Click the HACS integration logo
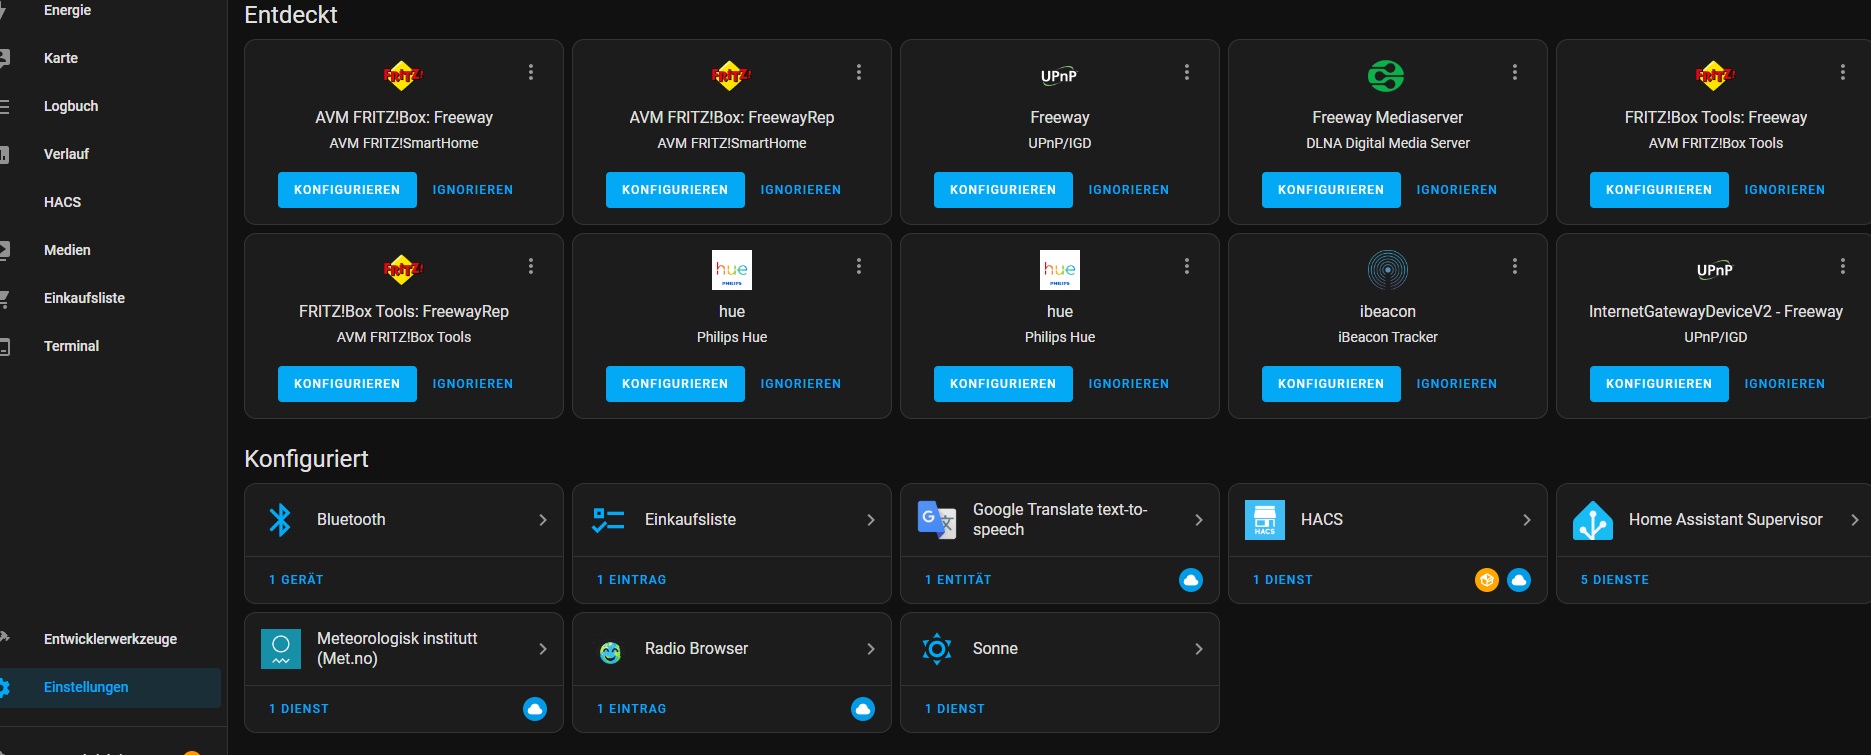1871x755 pixels. pyautogui.click(x=1264, y=520)
